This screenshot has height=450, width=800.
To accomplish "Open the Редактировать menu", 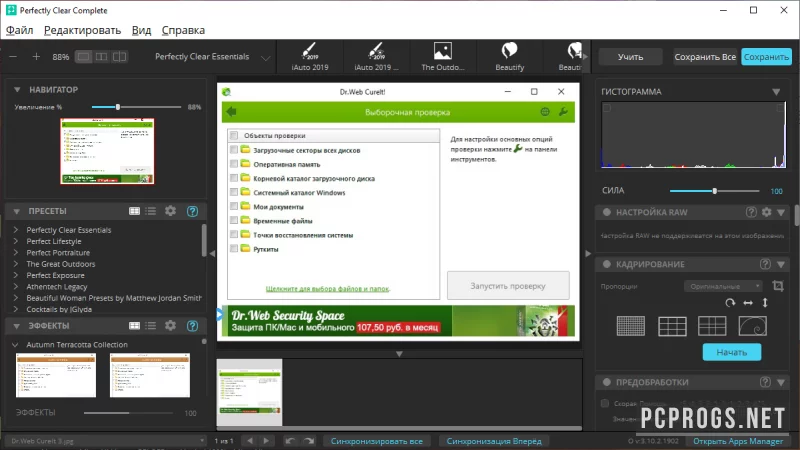I will [x=82, y=30].
